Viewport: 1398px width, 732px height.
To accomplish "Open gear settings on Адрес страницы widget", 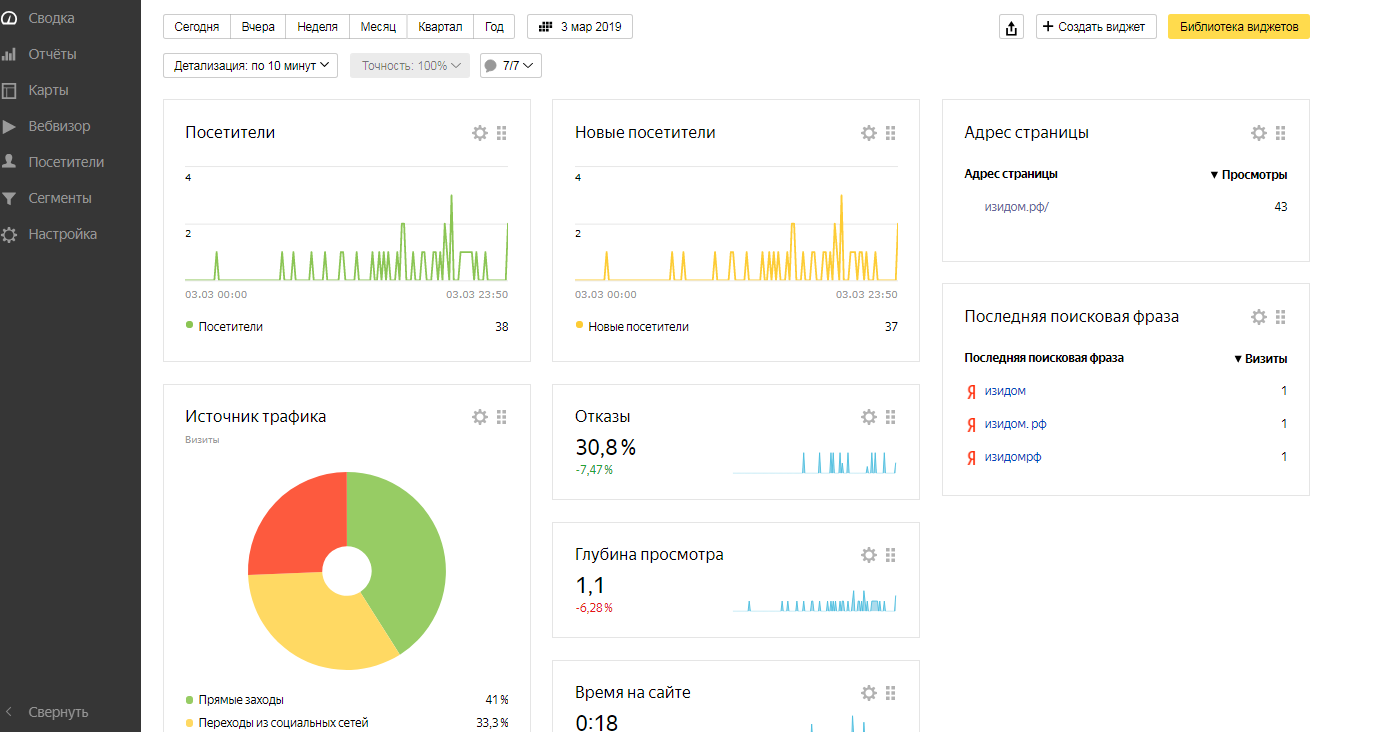I will point(1259,133).
